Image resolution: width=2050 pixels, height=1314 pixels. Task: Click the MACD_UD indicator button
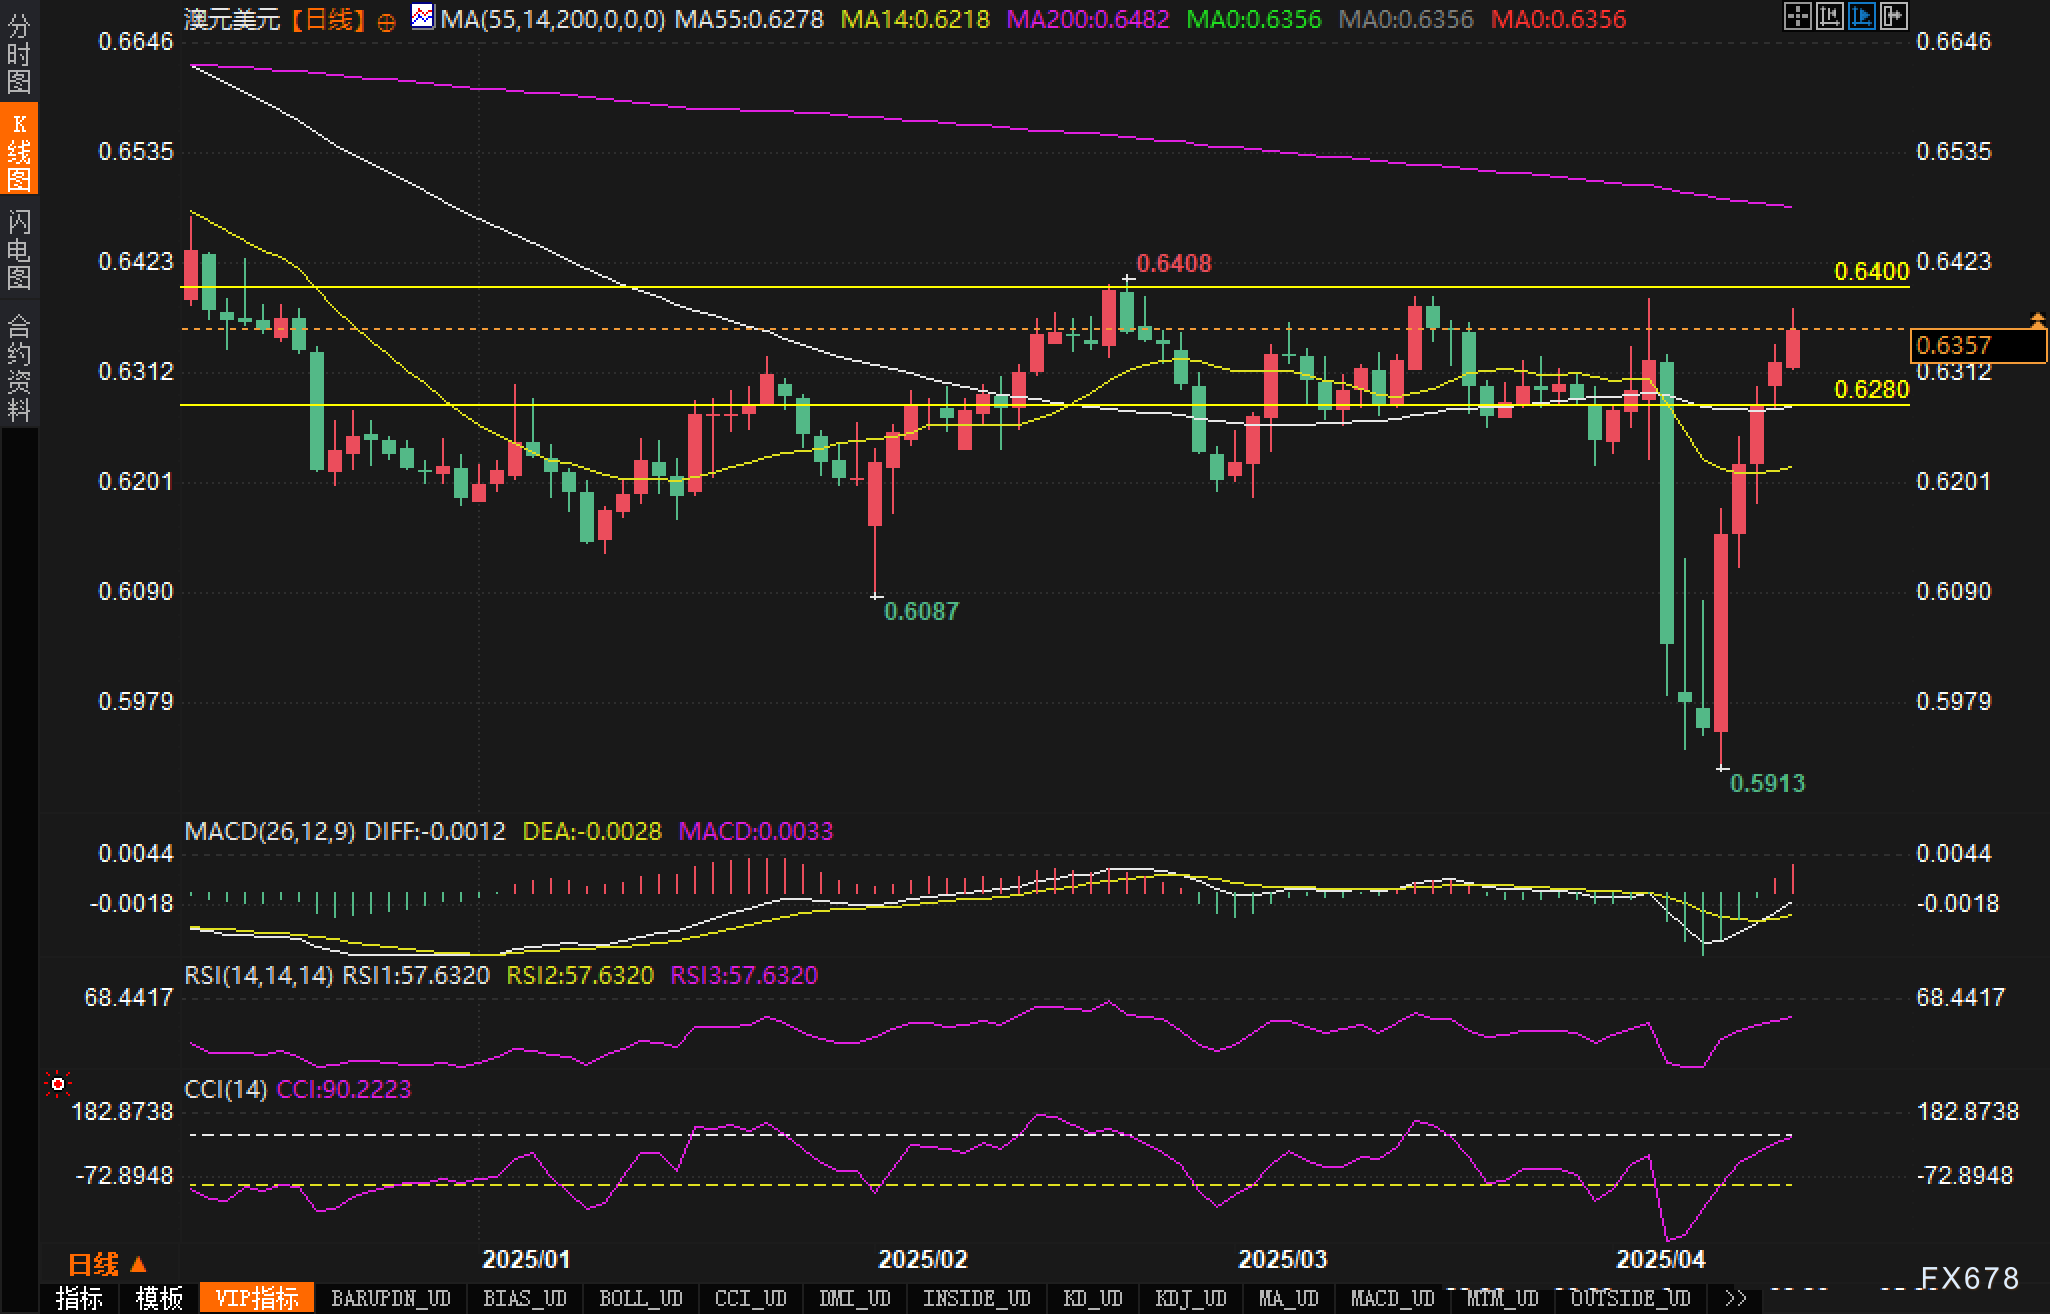pos(1392,1298)
